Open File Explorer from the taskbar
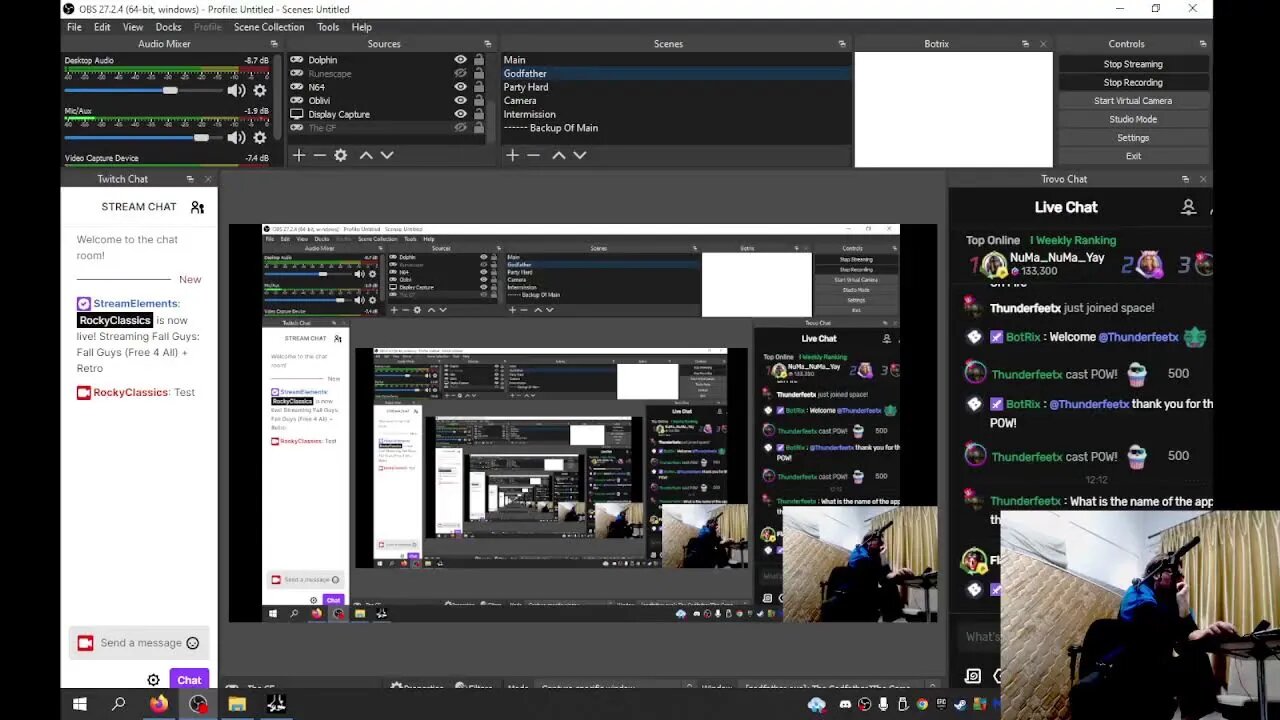The image size is (1280, 720). [x=237, y=704]
